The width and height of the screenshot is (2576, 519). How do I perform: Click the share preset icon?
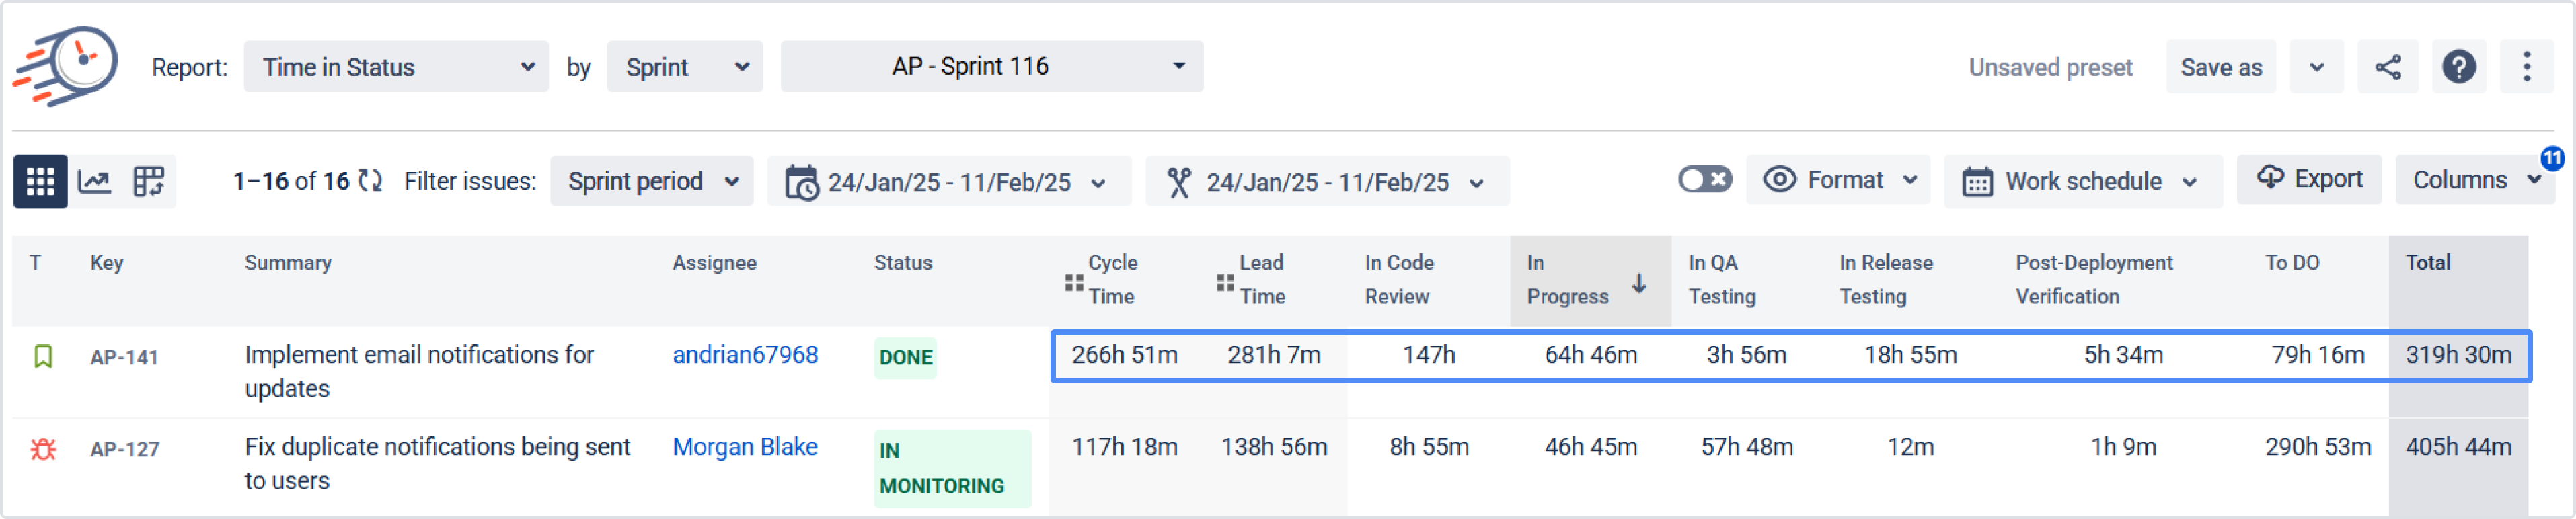click(2387, 67)
